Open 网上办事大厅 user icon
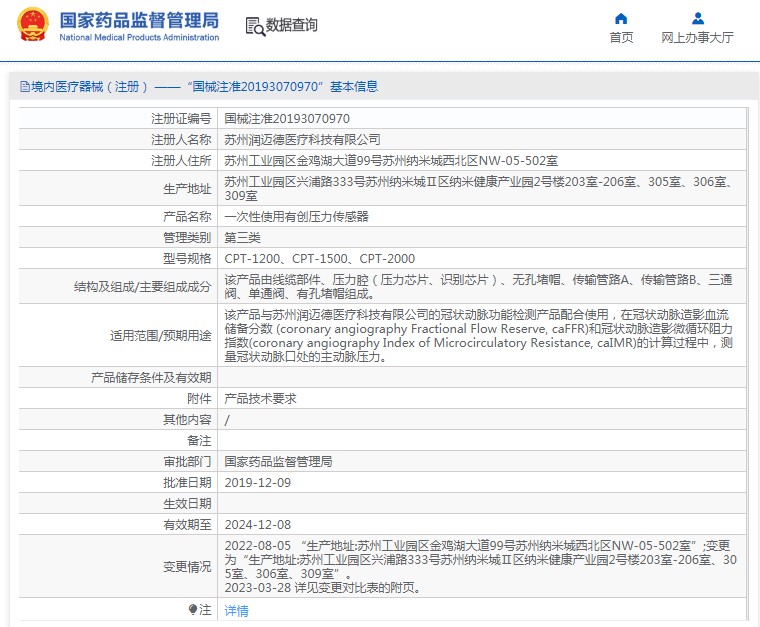This screenshot has width=760, height=627. pyautogui.click(x=697, y=19)
